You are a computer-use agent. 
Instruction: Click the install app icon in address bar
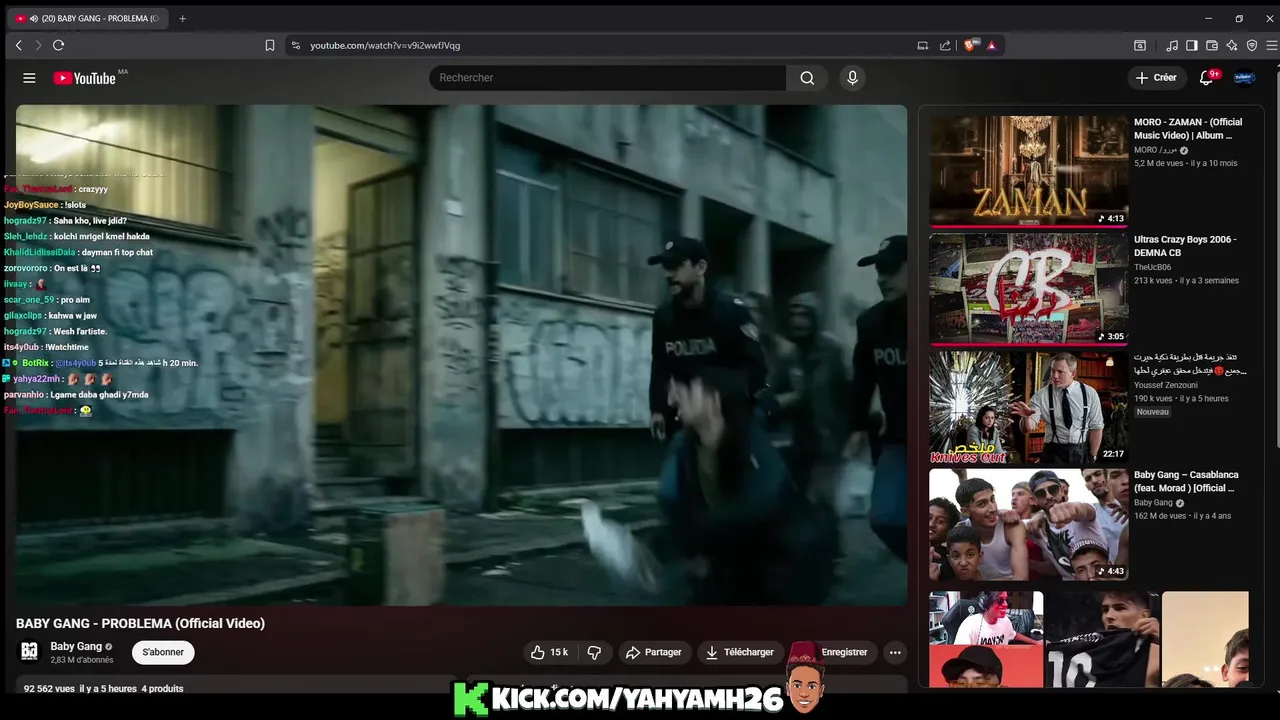coord(923,45)
